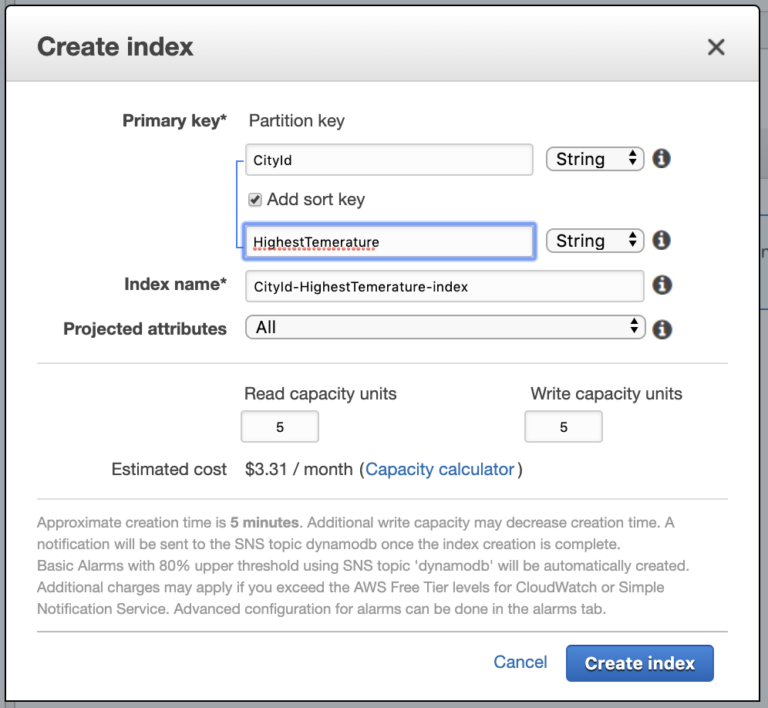
Task: Click the Read capacity units input
Action: pos(280,427)
